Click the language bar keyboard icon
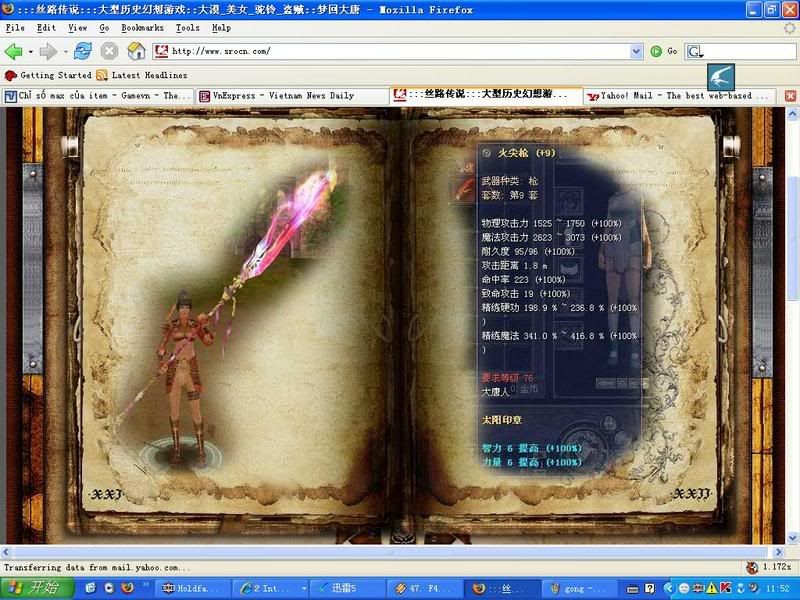The image size is (800, 600). coord(633,589)
